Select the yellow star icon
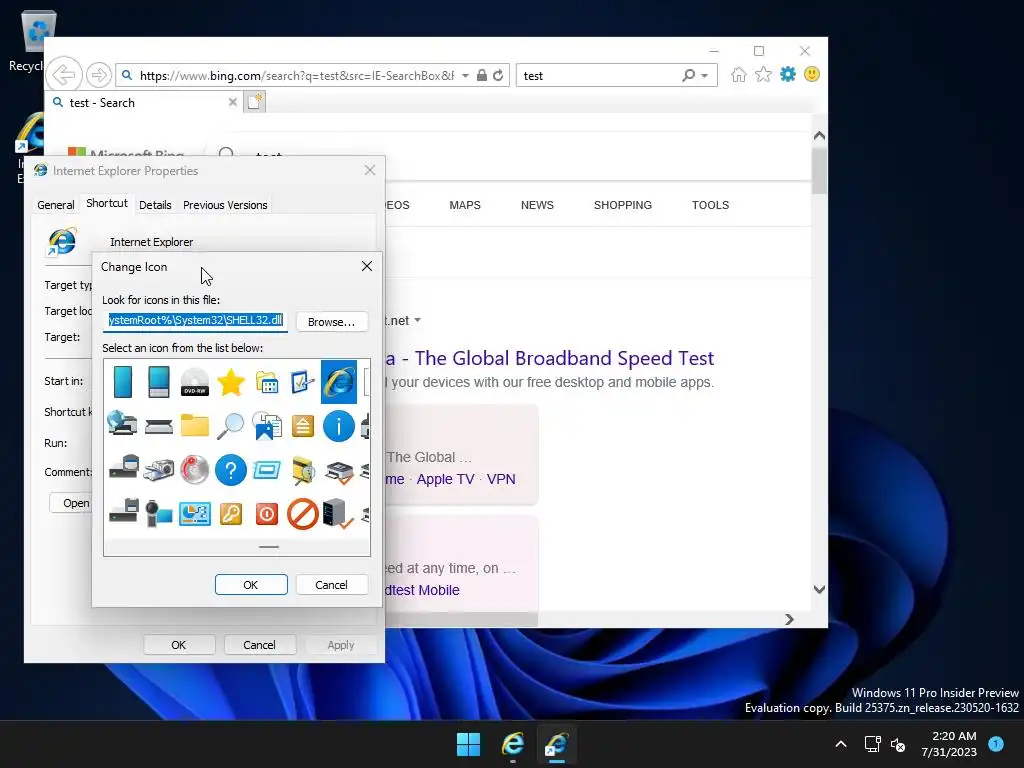Screen dimensions: 1024x768 pyautogui.click(x=231, y=383)
